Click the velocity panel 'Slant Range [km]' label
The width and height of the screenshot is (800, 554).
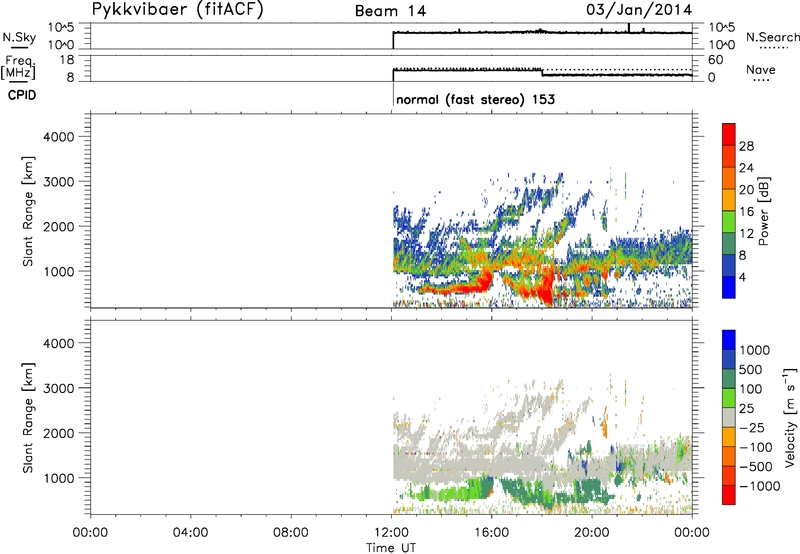pos(28,417)
